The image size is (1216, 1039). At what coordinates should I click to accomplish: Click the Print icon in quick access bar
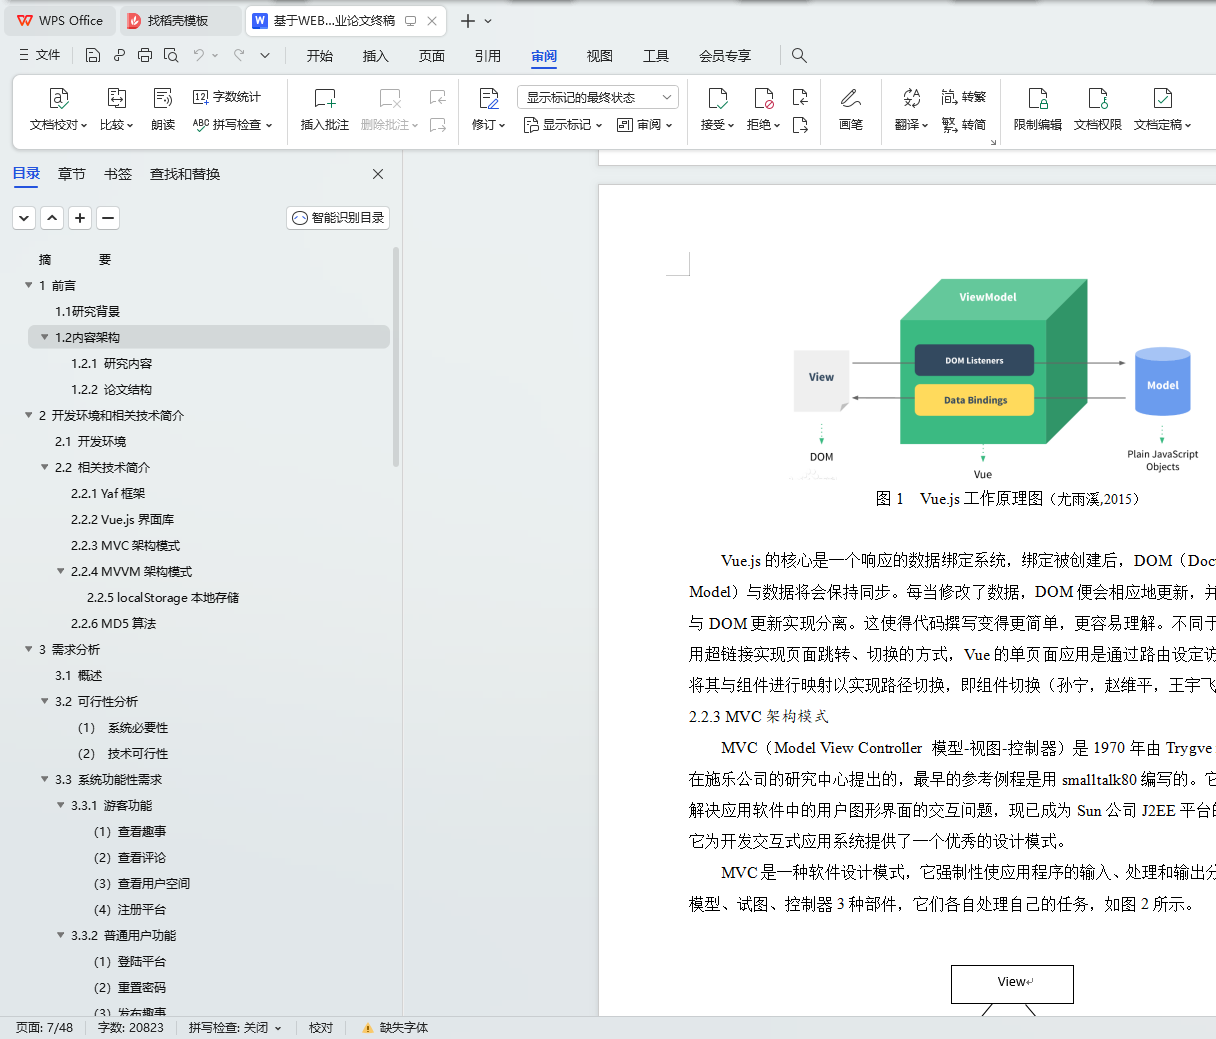click(145, 55)
